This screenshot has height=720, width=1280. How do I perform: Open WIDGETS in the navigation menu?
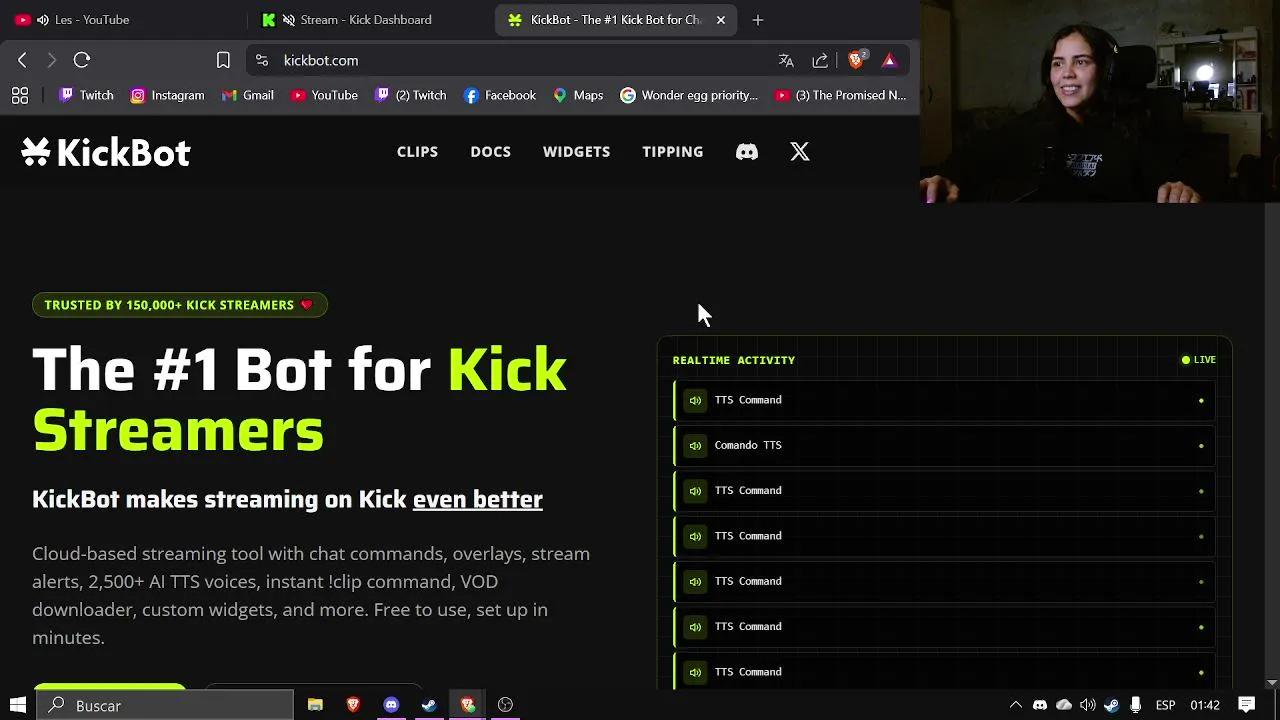tap(576, 152)
